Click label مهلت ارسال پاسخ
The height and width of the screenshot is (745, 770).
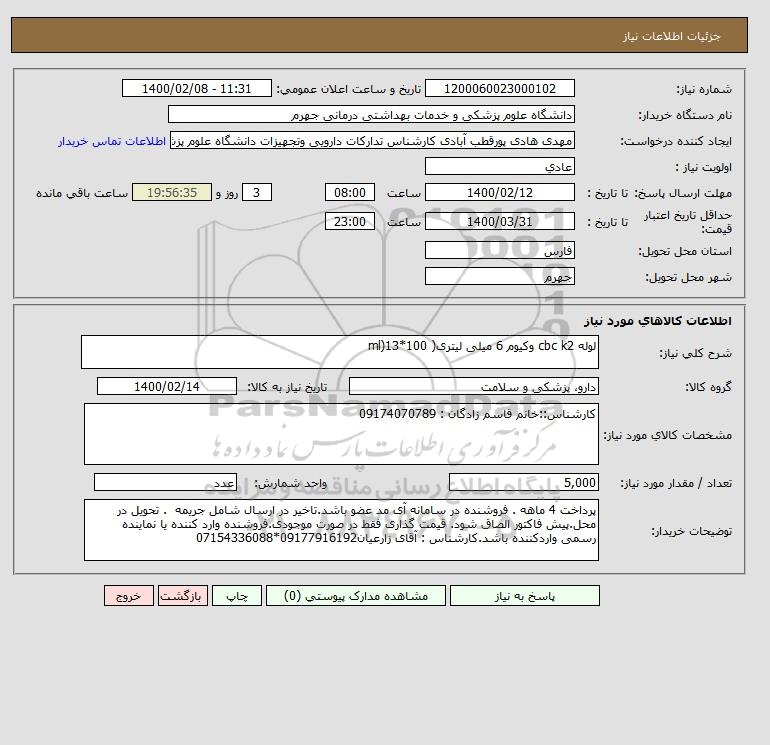[x=683, y=193]
